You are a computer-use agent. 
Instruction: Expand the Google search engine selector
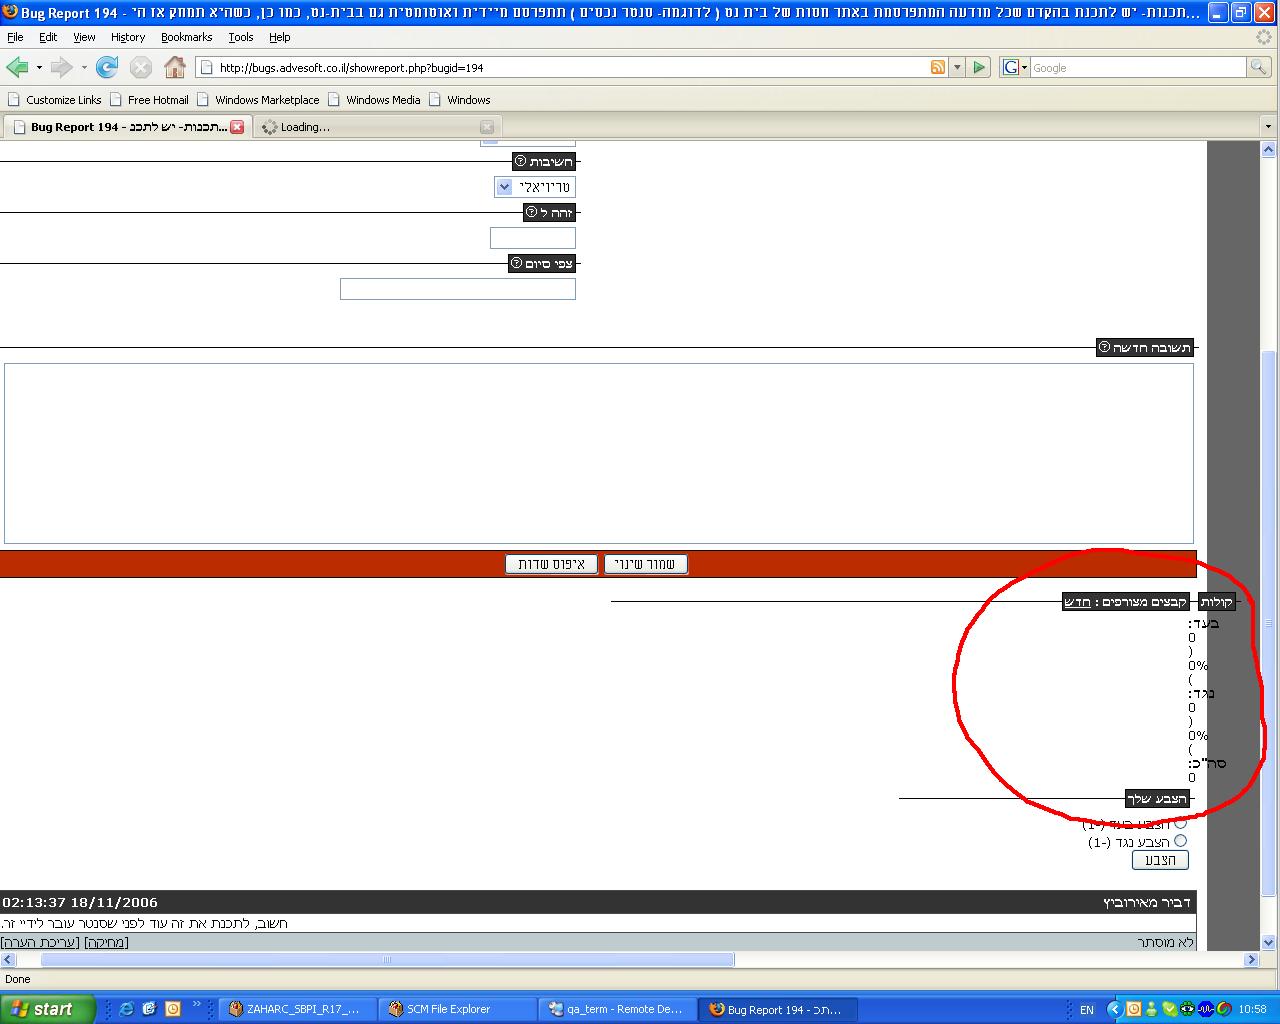pos(1015,67)
